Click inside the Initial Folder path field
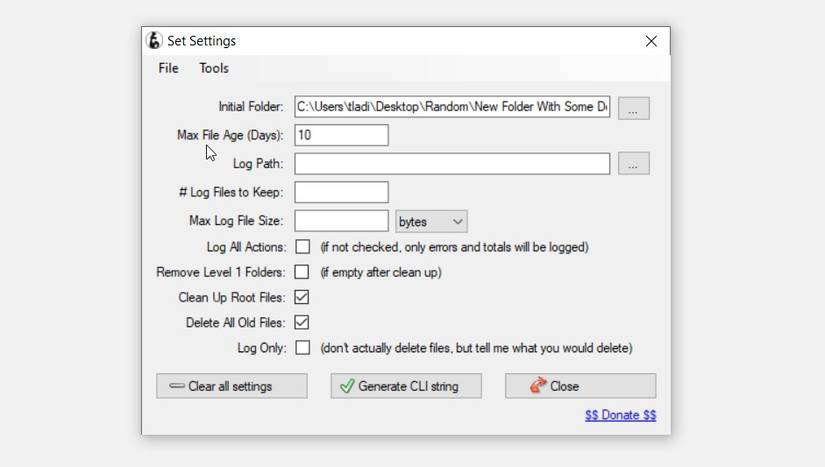Image resolution: width=825 pixels, height=467 pixels. pos(452,107)
